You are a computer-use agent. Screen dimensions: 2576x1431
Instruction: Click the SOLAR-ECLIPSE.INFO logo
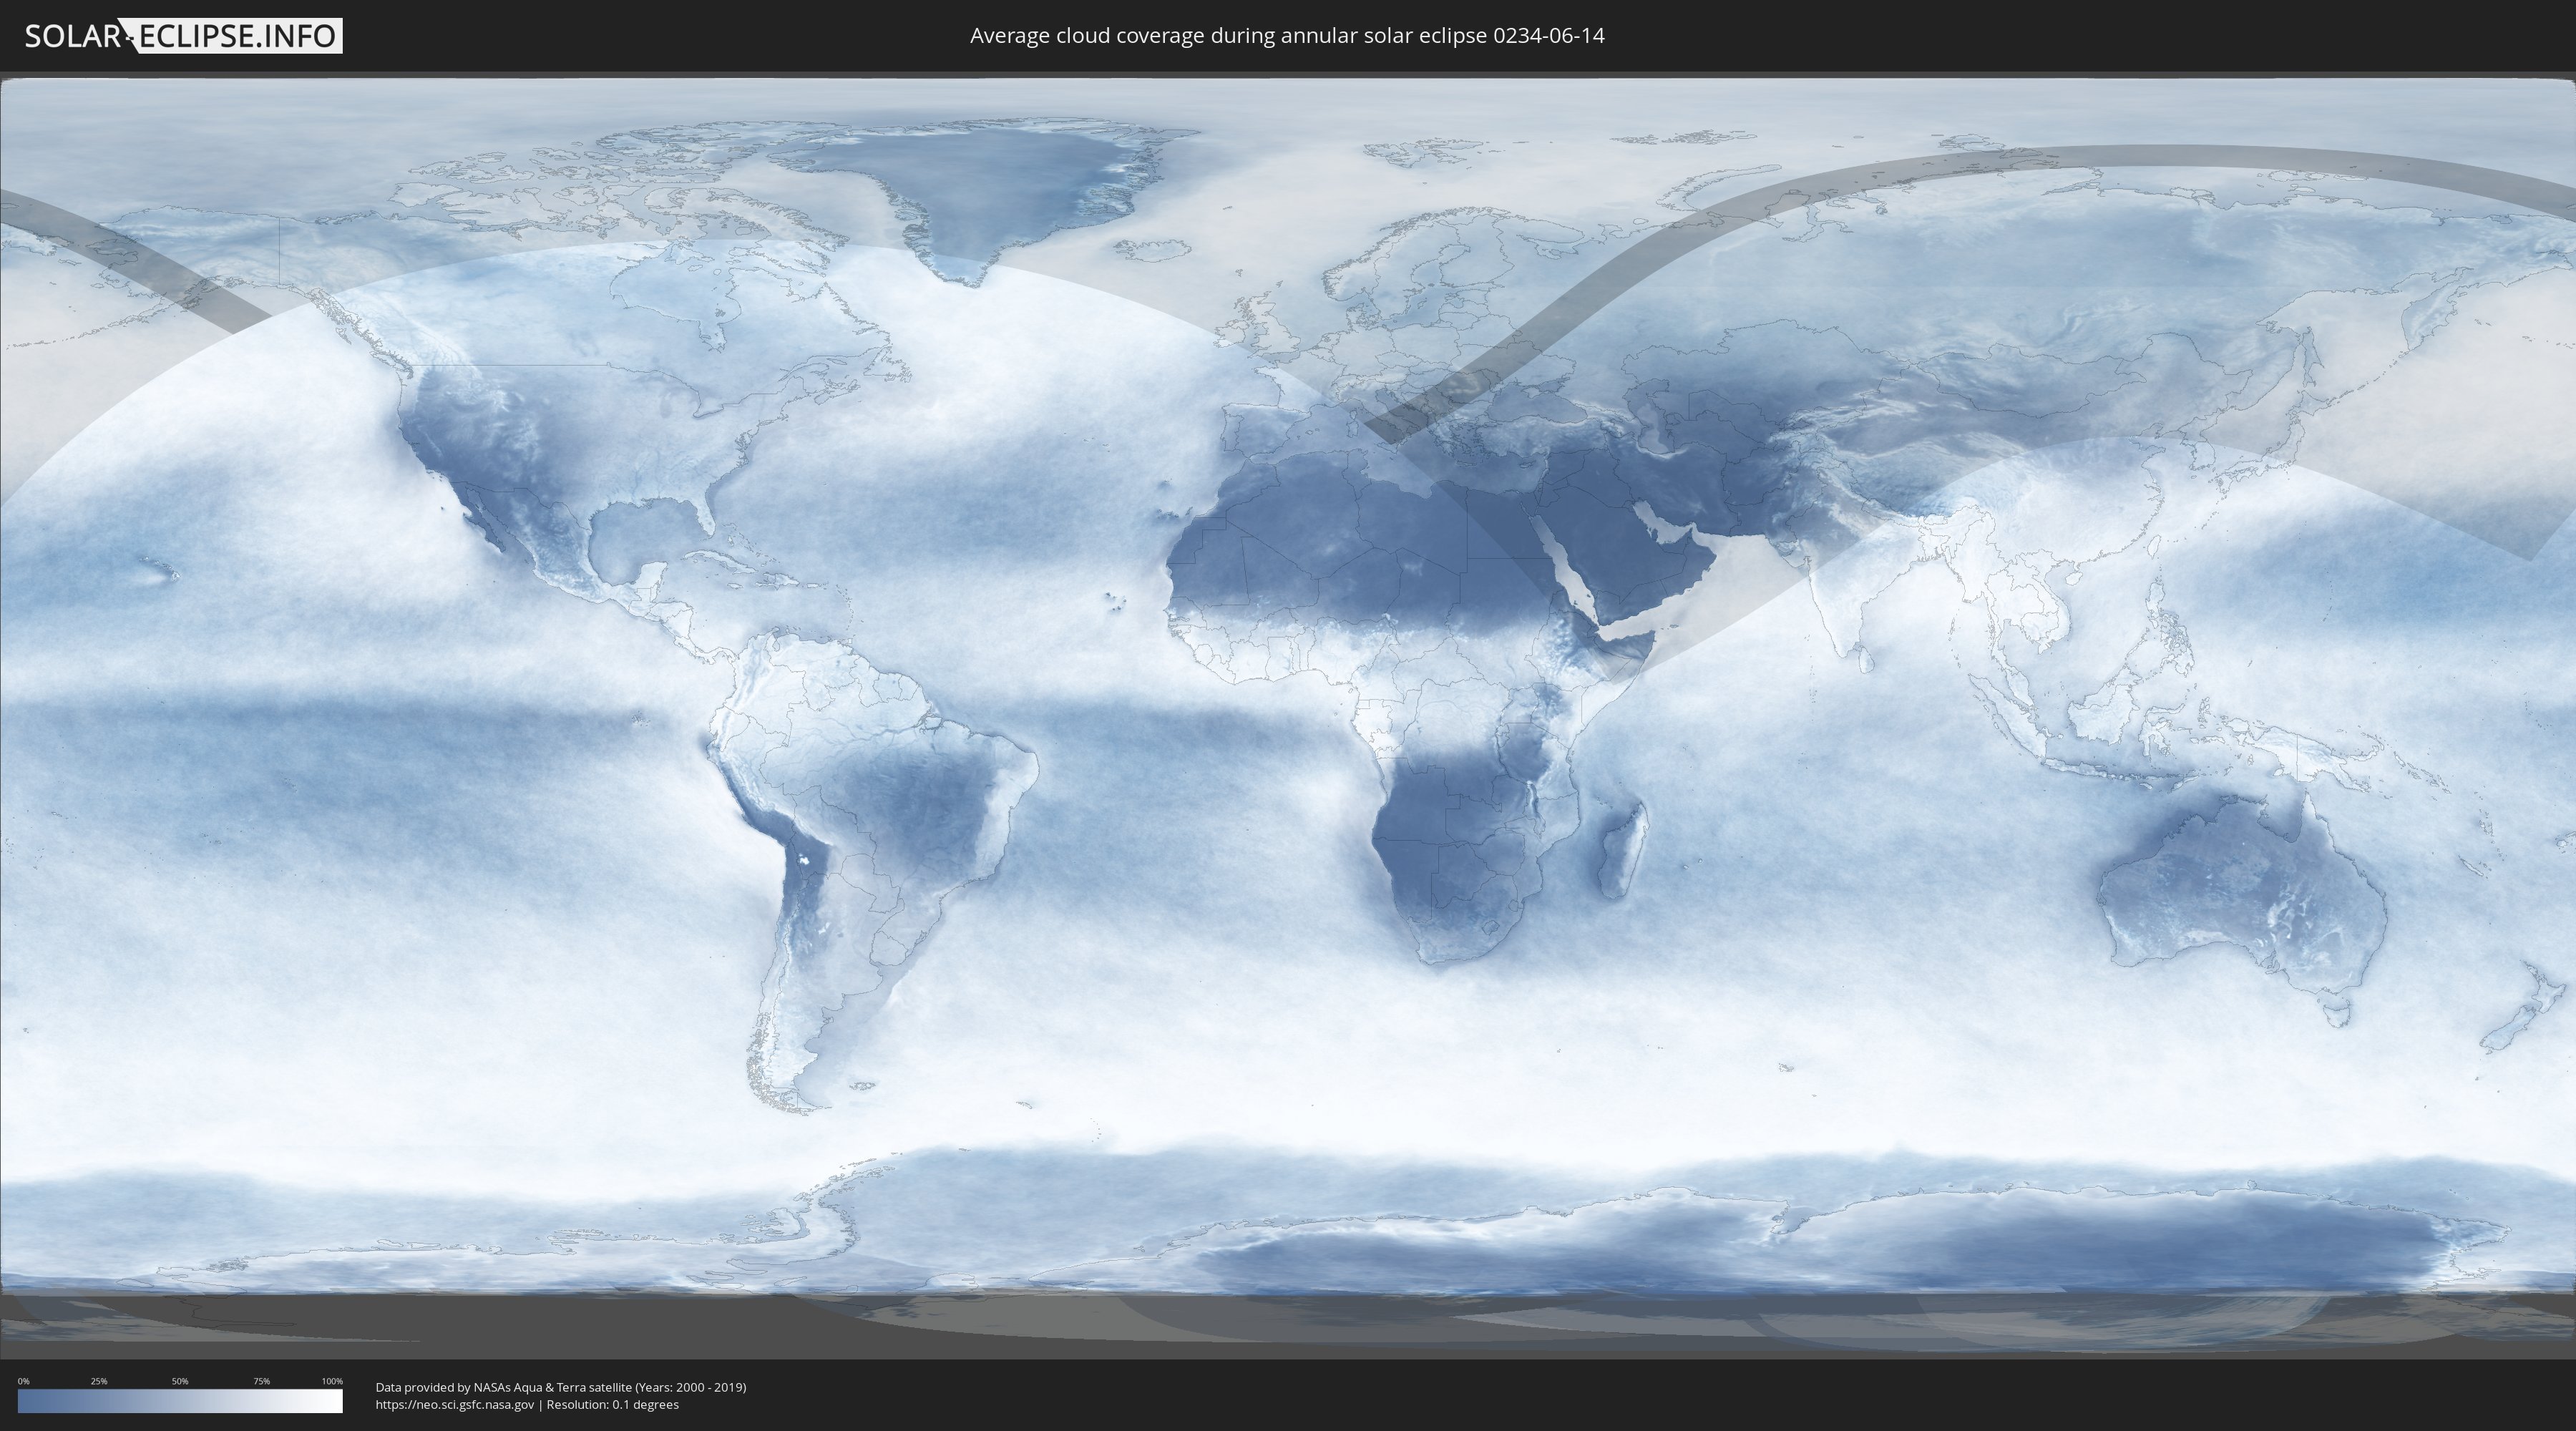(x=183, y=36)
